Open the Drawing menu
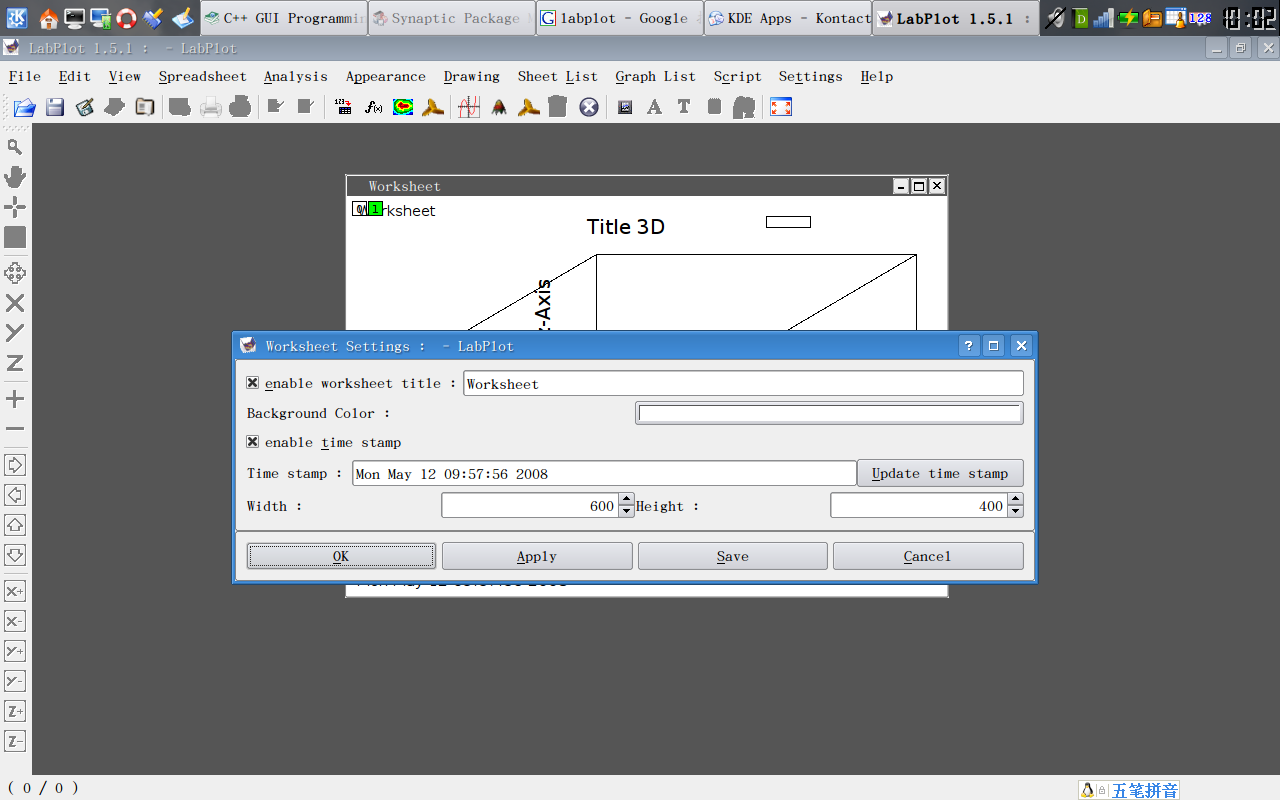Image resolution: width=1280 pixels, height=800 pixels. (471, 76)
